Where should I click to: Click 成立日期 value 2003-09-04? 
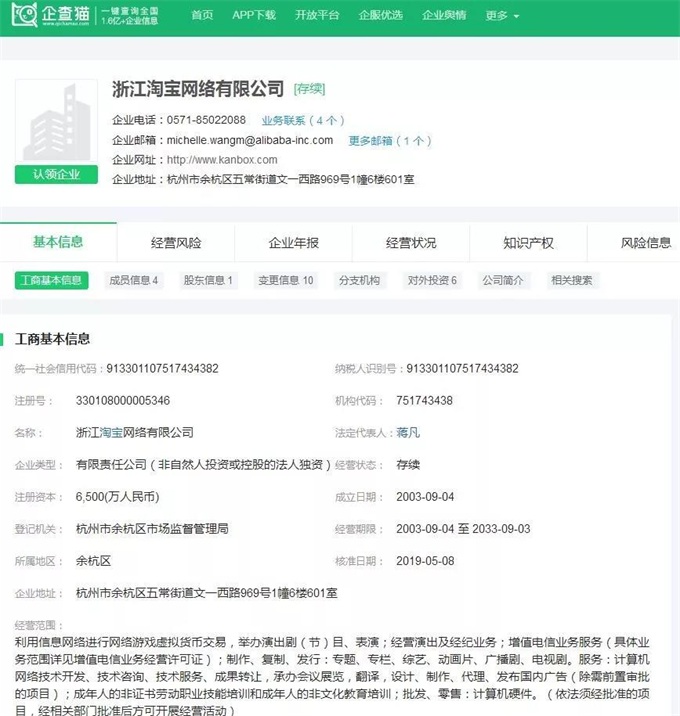coord(425,497)
